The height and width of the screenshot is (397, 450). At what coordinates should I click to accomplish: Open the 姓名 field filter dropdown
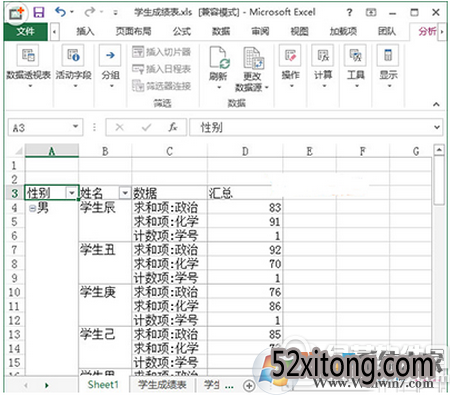point(125,193)
